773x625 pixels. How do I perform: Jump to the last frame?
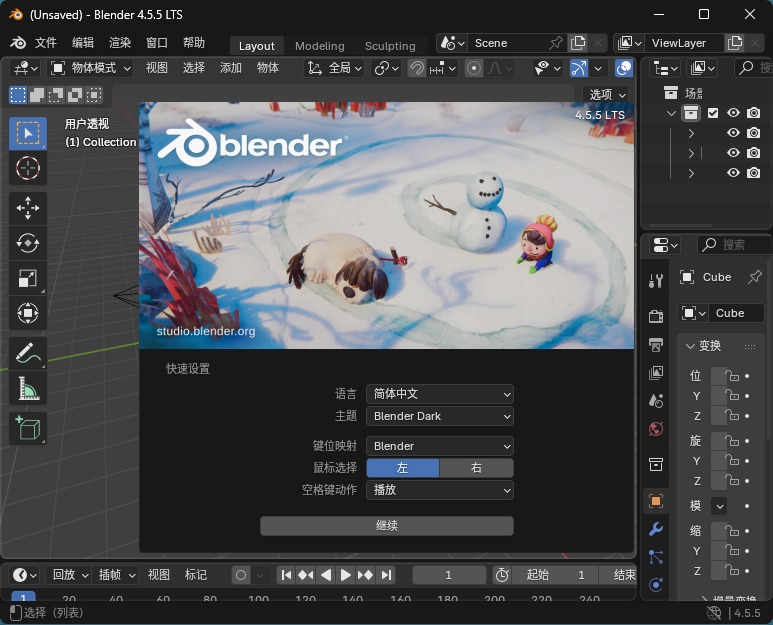click(386, 575)
